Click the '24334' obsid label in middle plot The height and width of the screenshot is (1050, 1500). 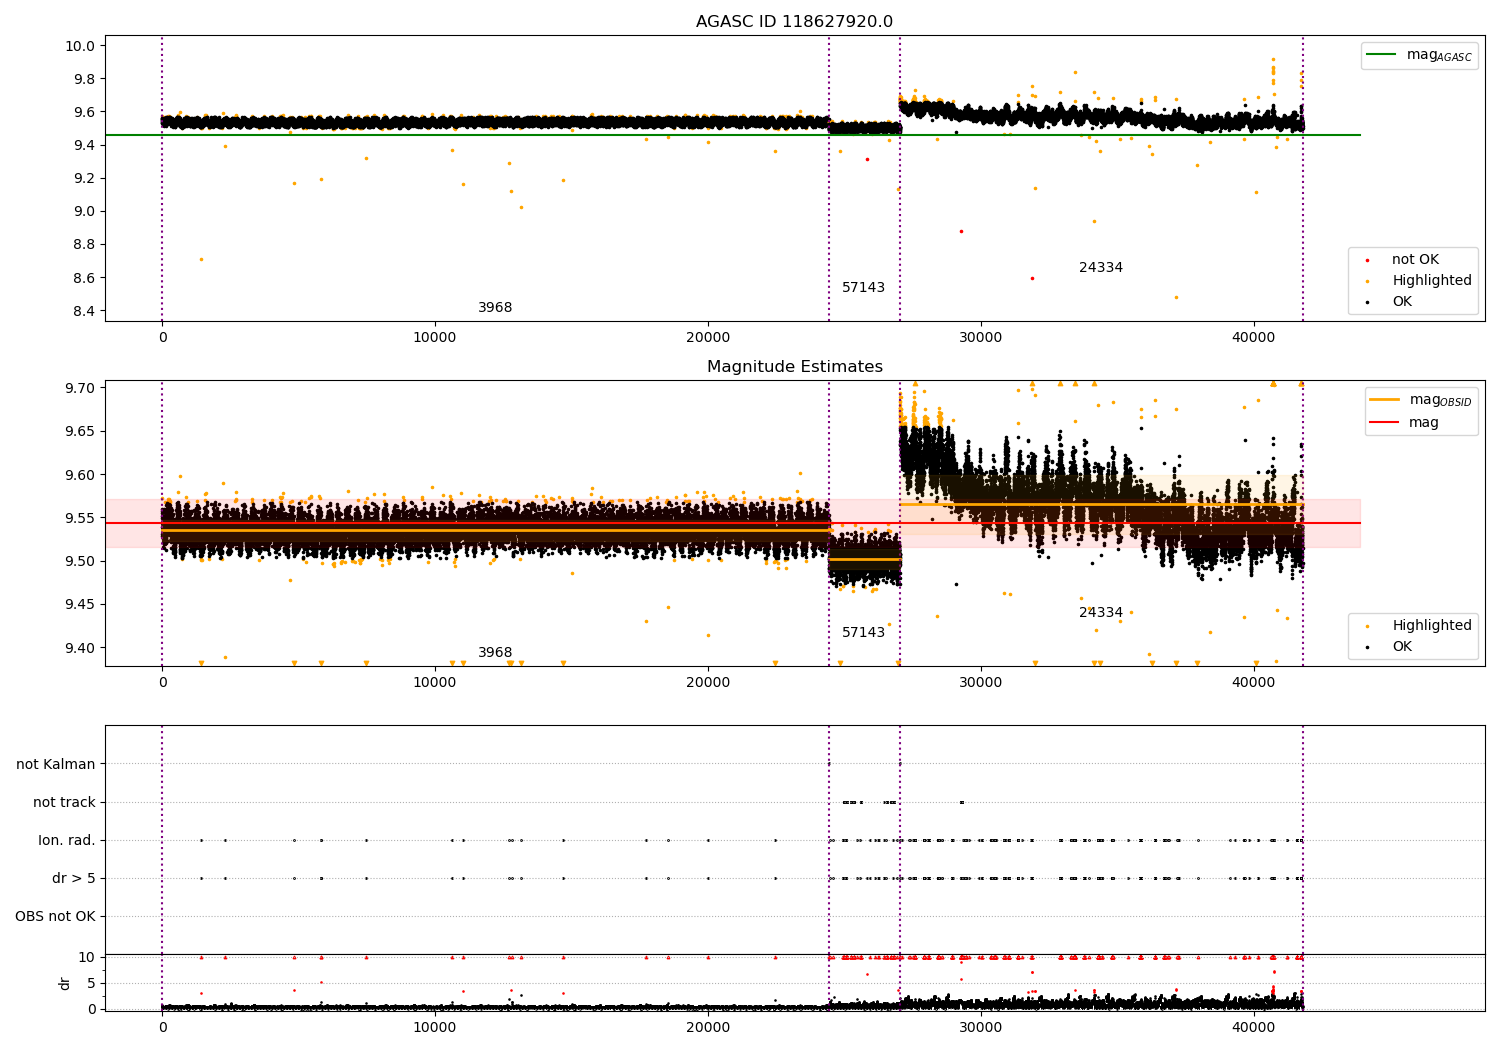coord(1101,613)
